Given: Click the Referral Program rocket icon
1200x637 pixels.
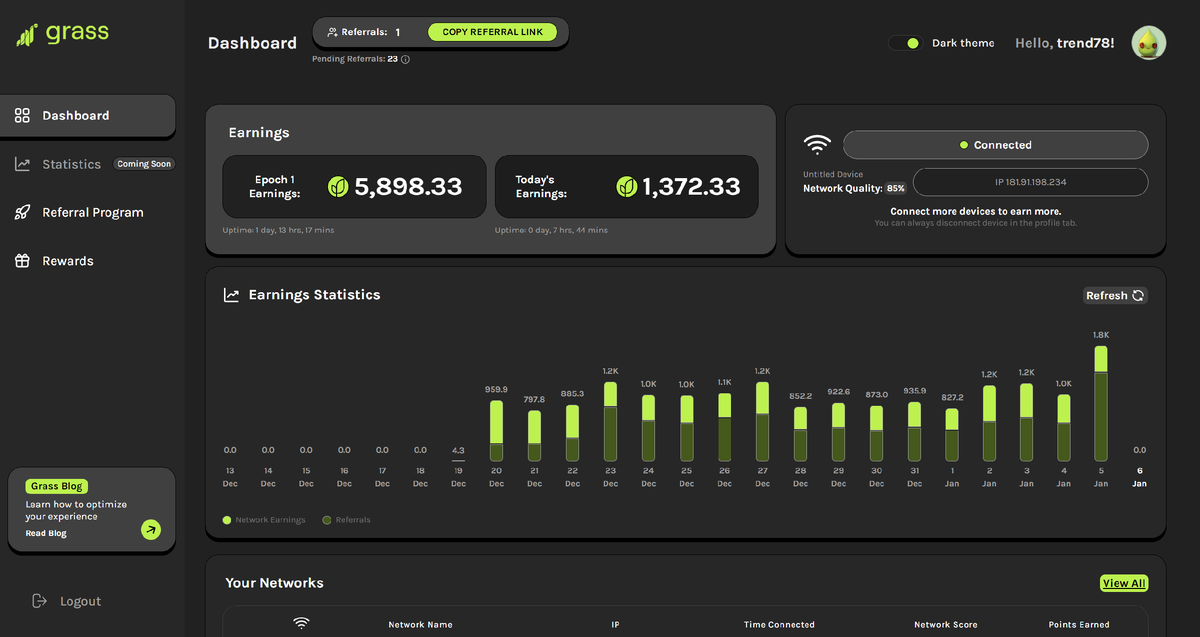Looking at the screenshot, I should [22, 212].
